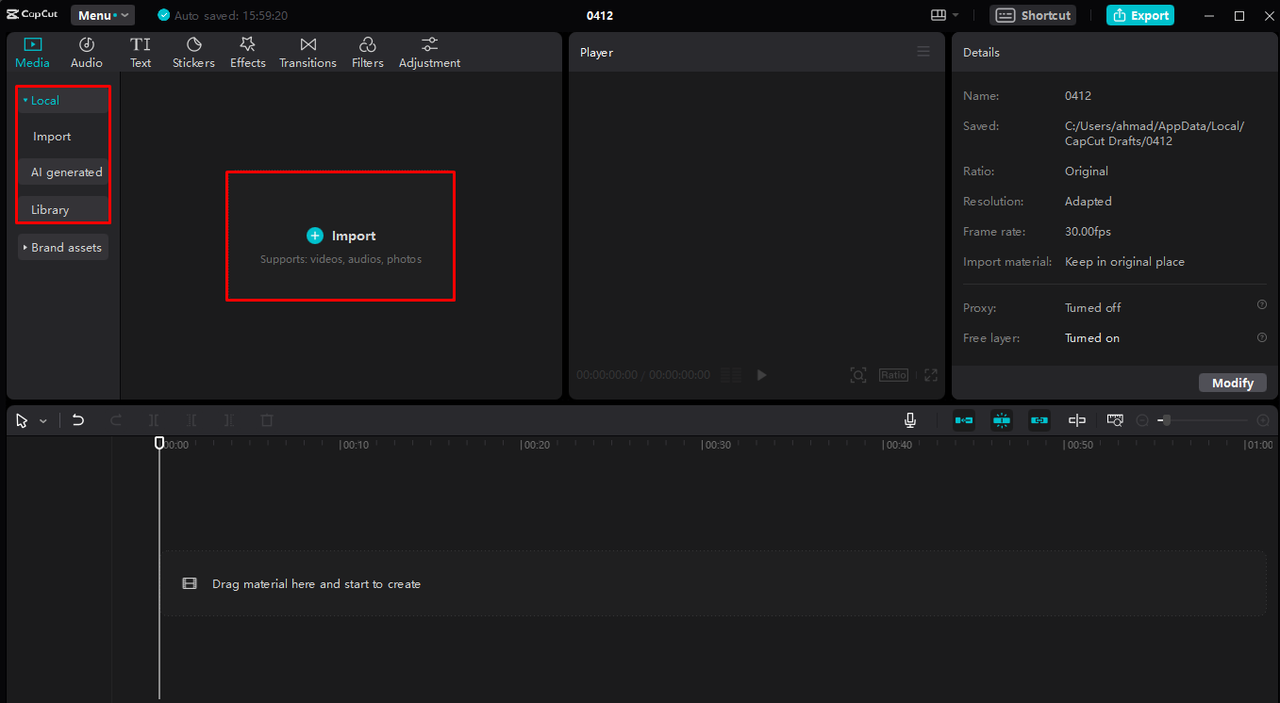
Task: Select Library in the sidebar
Action: coord(63,209)
